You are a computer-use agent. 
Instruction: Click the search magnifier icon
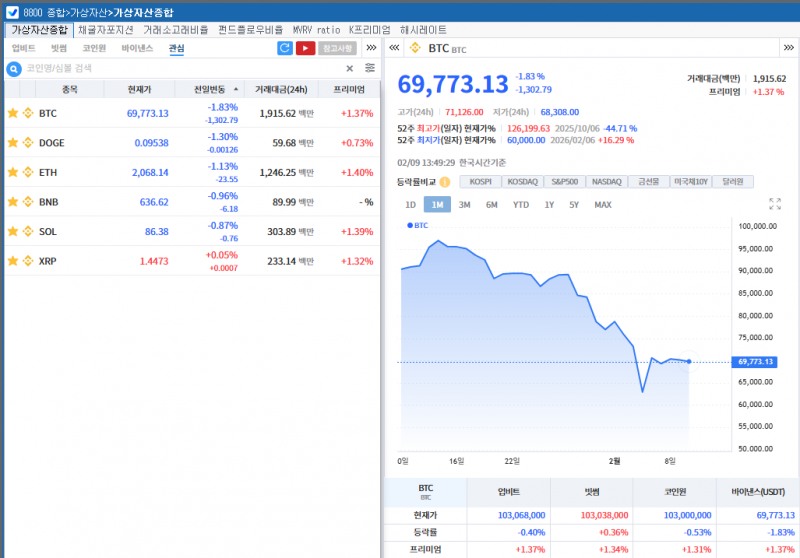tap(14, 68)
